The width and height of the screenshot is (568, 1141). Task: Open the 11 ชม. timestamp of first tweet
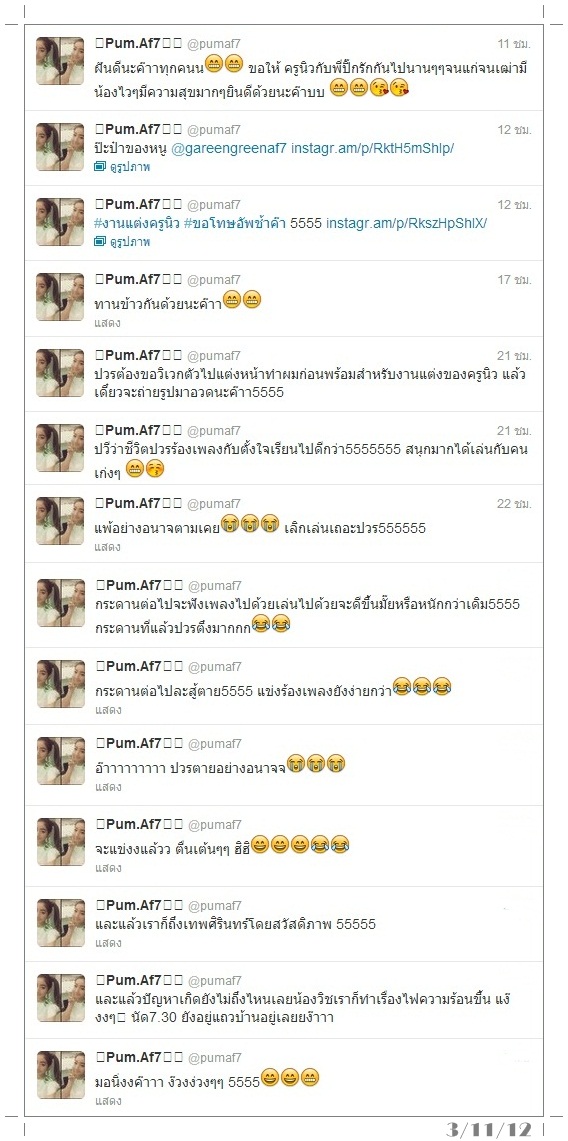click(514, 43)
